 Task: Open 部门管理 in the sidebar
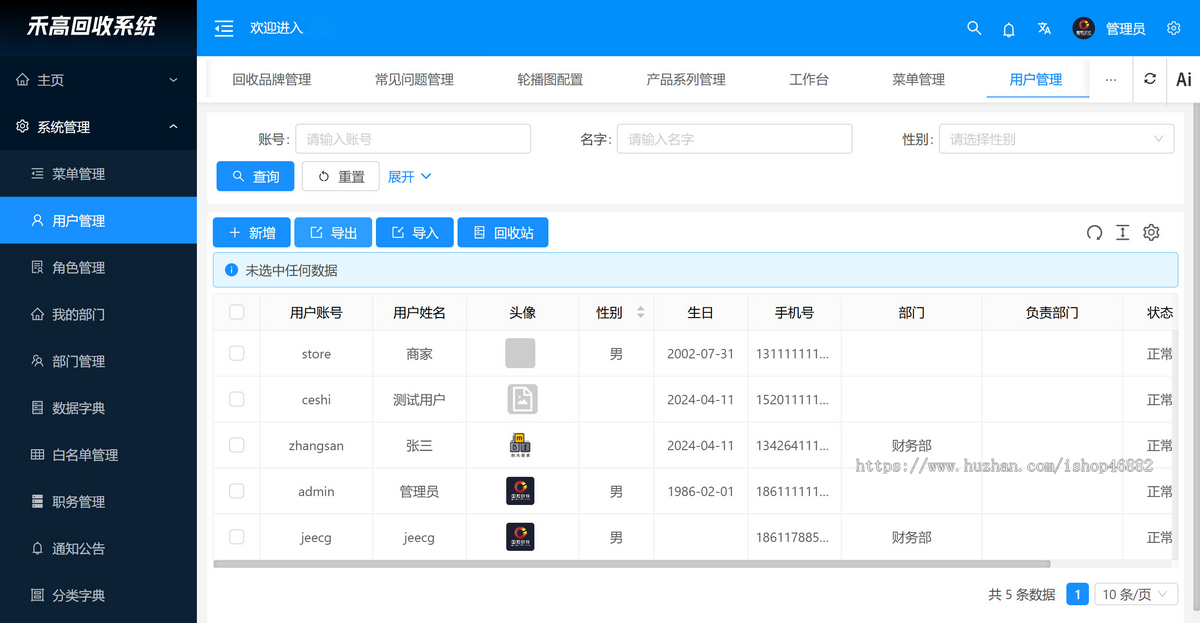[x=98, y=361]
